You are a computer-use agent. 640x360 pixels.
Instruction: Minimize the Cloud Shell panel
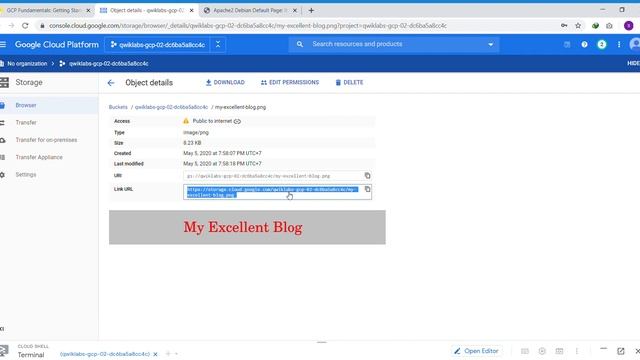[x=603, y=349]
